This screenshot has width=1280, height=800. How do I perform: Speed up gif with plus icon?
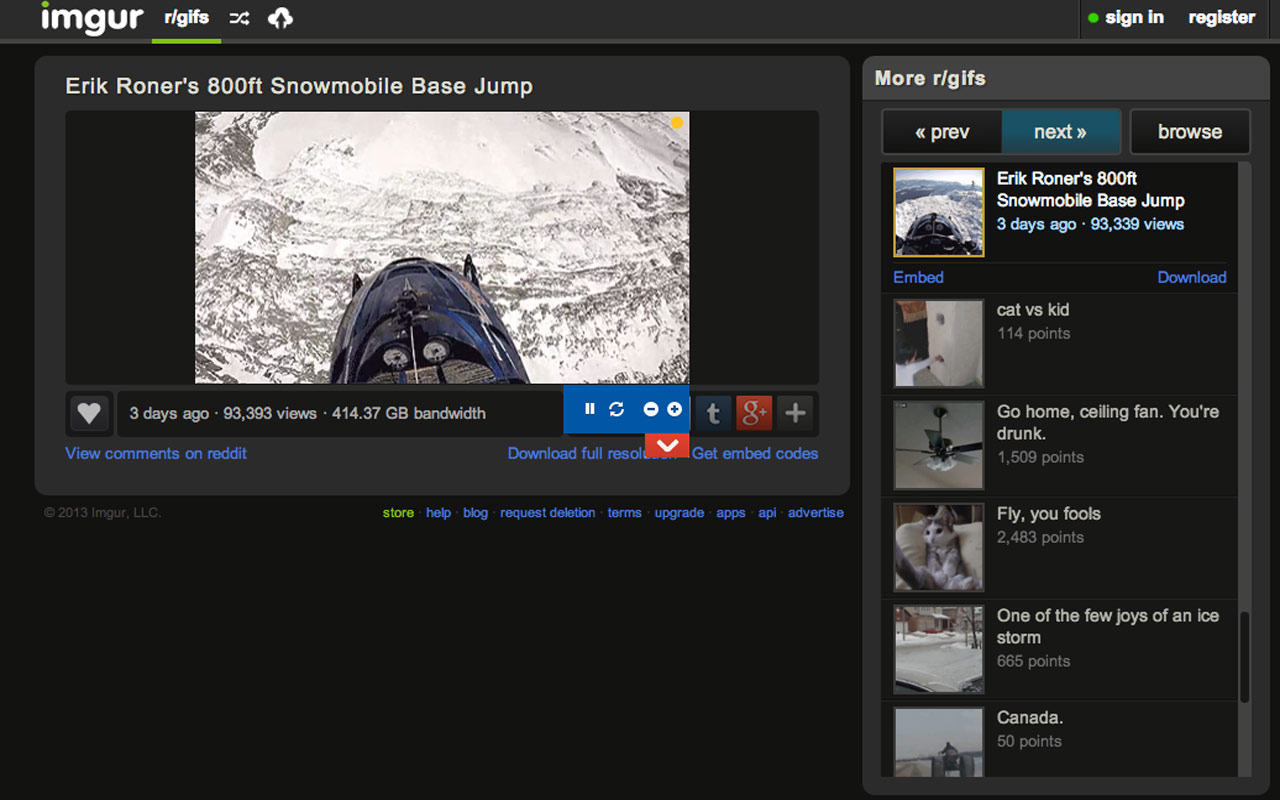tap(675, 409)
